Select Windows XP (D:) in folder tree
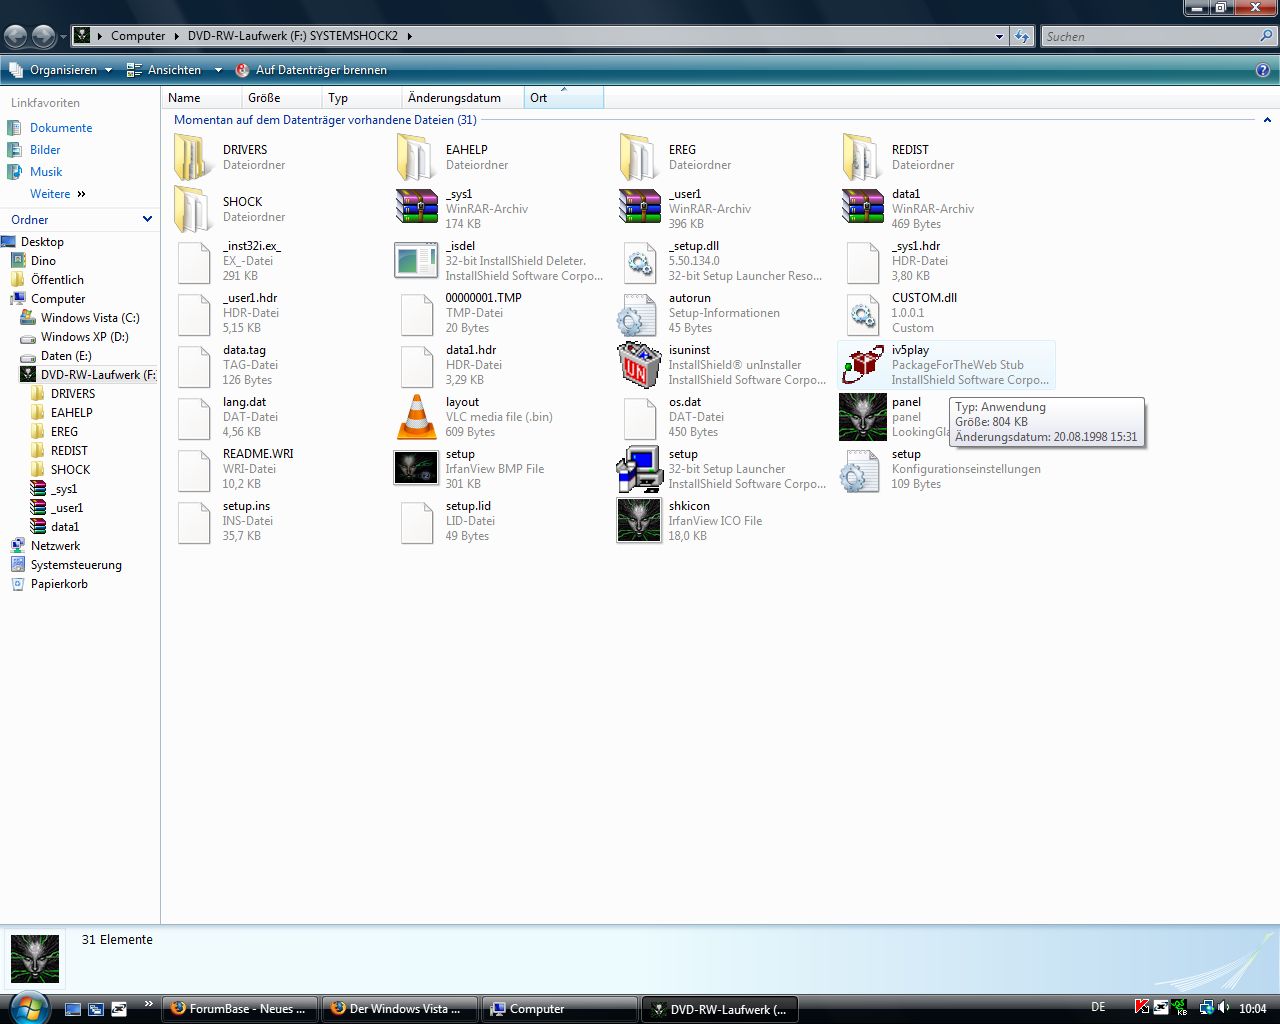Image resolution: width=1280 pixels, height=1024 pixels. click(85, 337)
